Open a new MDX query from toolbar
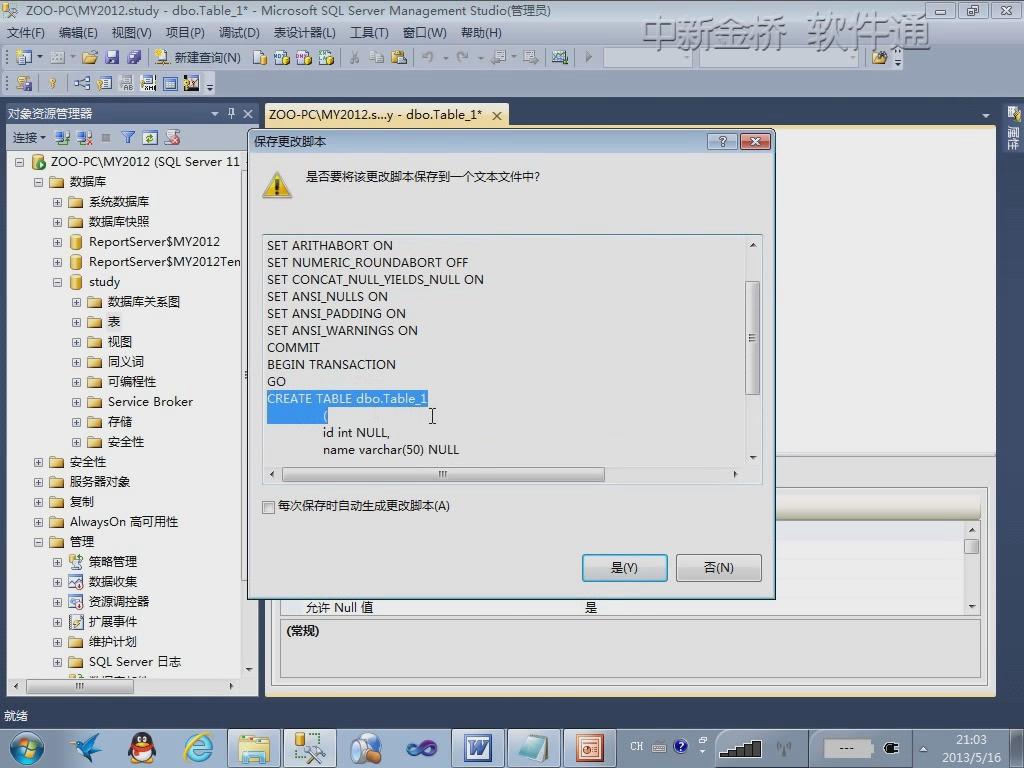Image resolution: width=1024 pixels, height=768 pixels. [281, 57]
